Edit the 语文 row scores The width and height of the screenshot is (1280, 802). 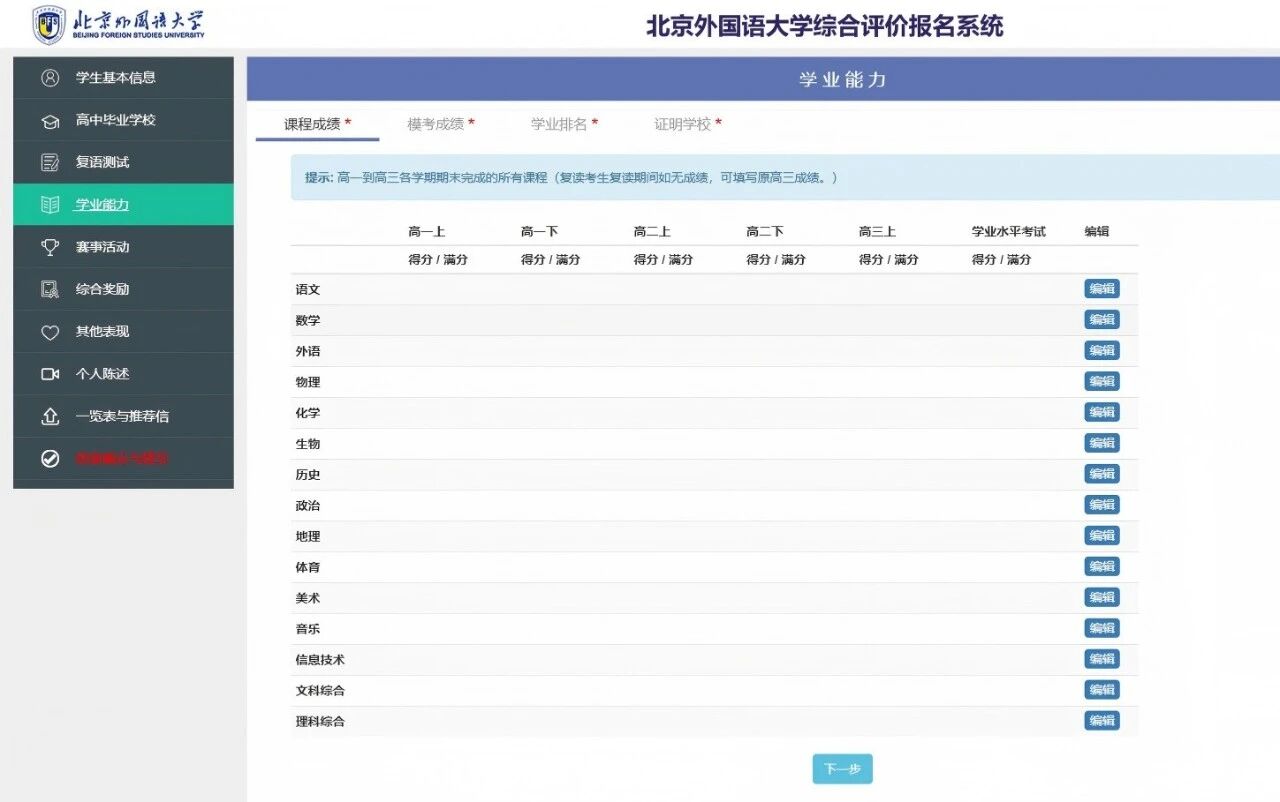(x=1101, y=289)
